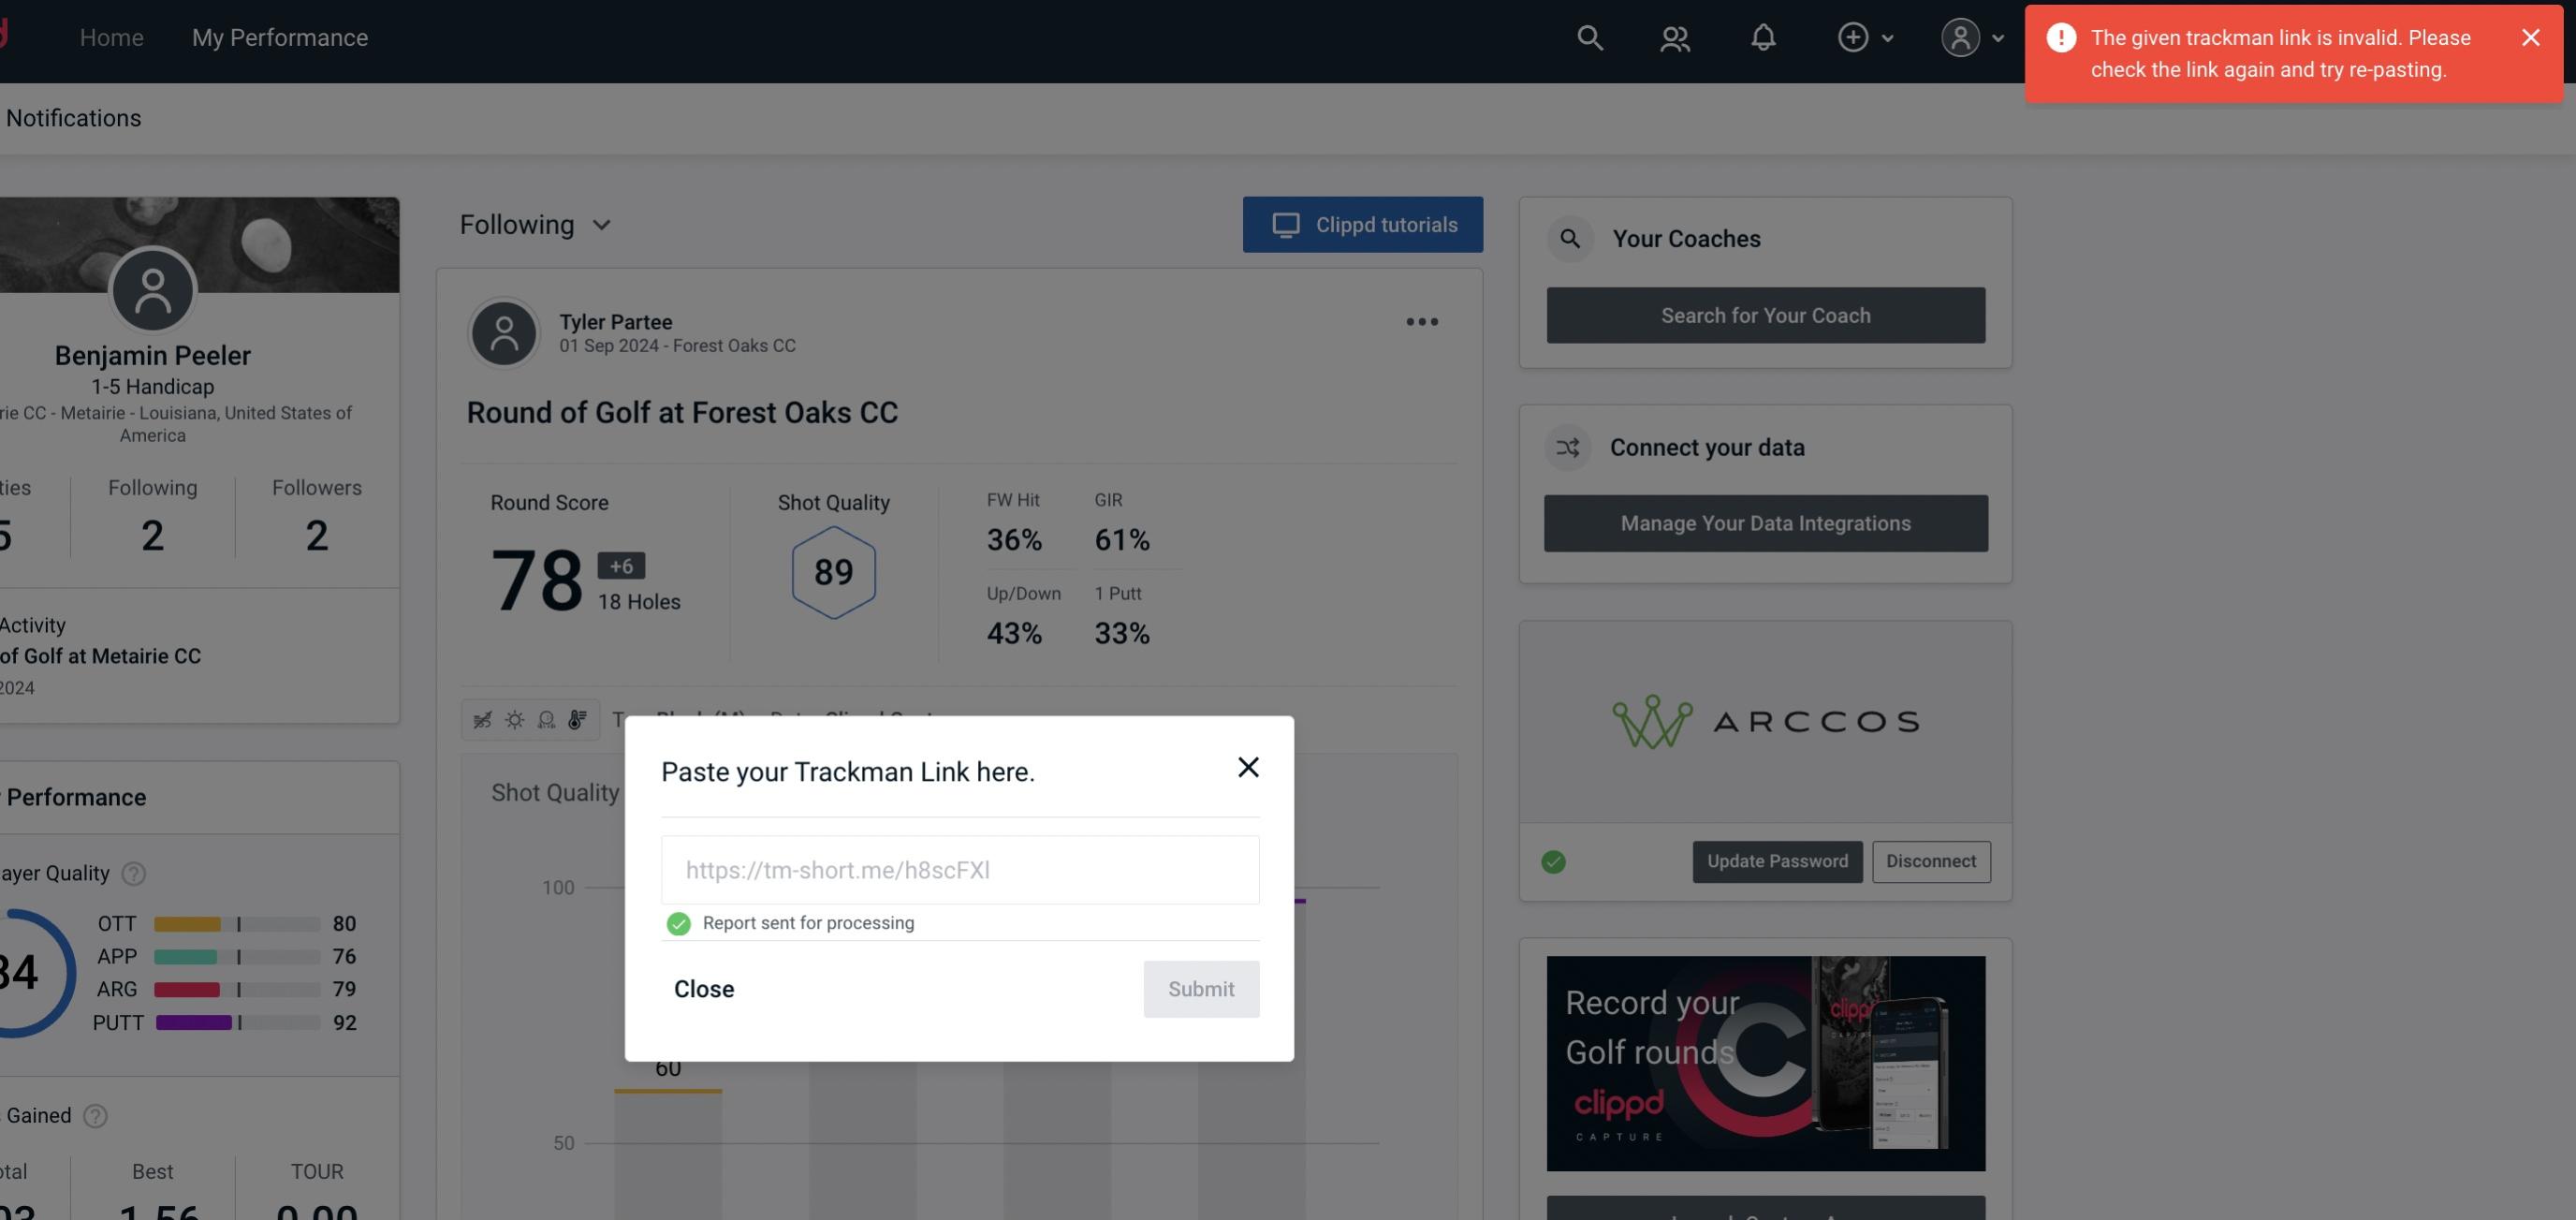2576x1220 pixels.
Task: Click the add/plus icon in the top navigation
Action: pyautogui.click(x=1850, y=37)
